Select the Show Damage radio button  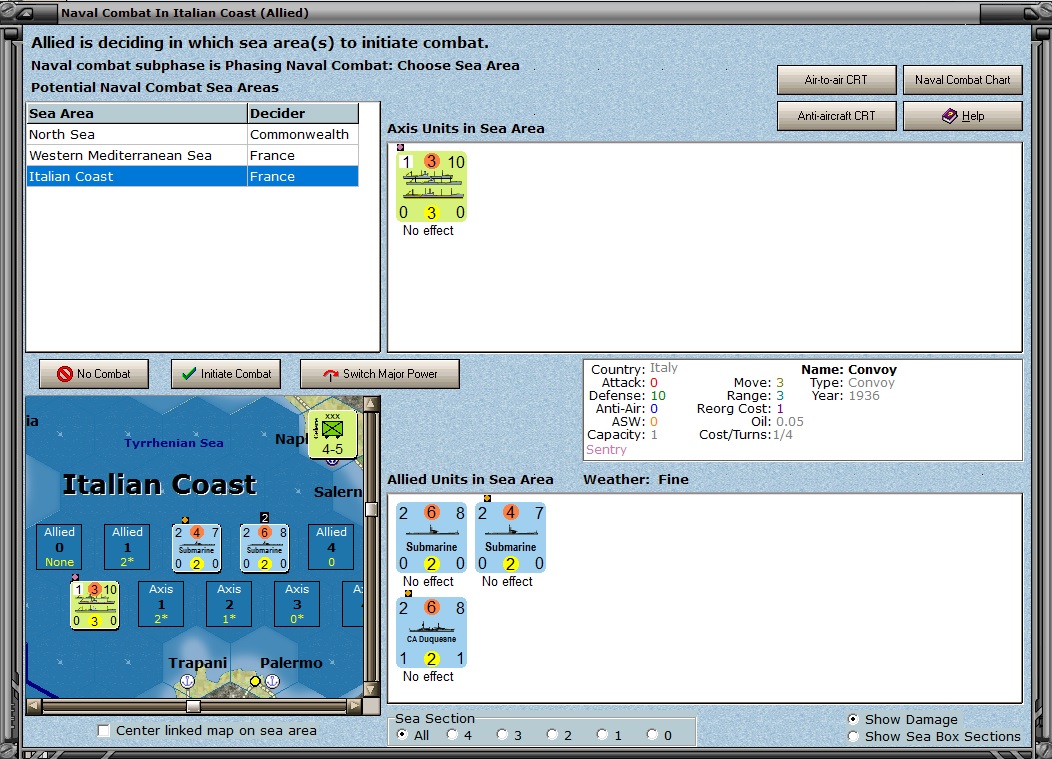click(853, 719)
